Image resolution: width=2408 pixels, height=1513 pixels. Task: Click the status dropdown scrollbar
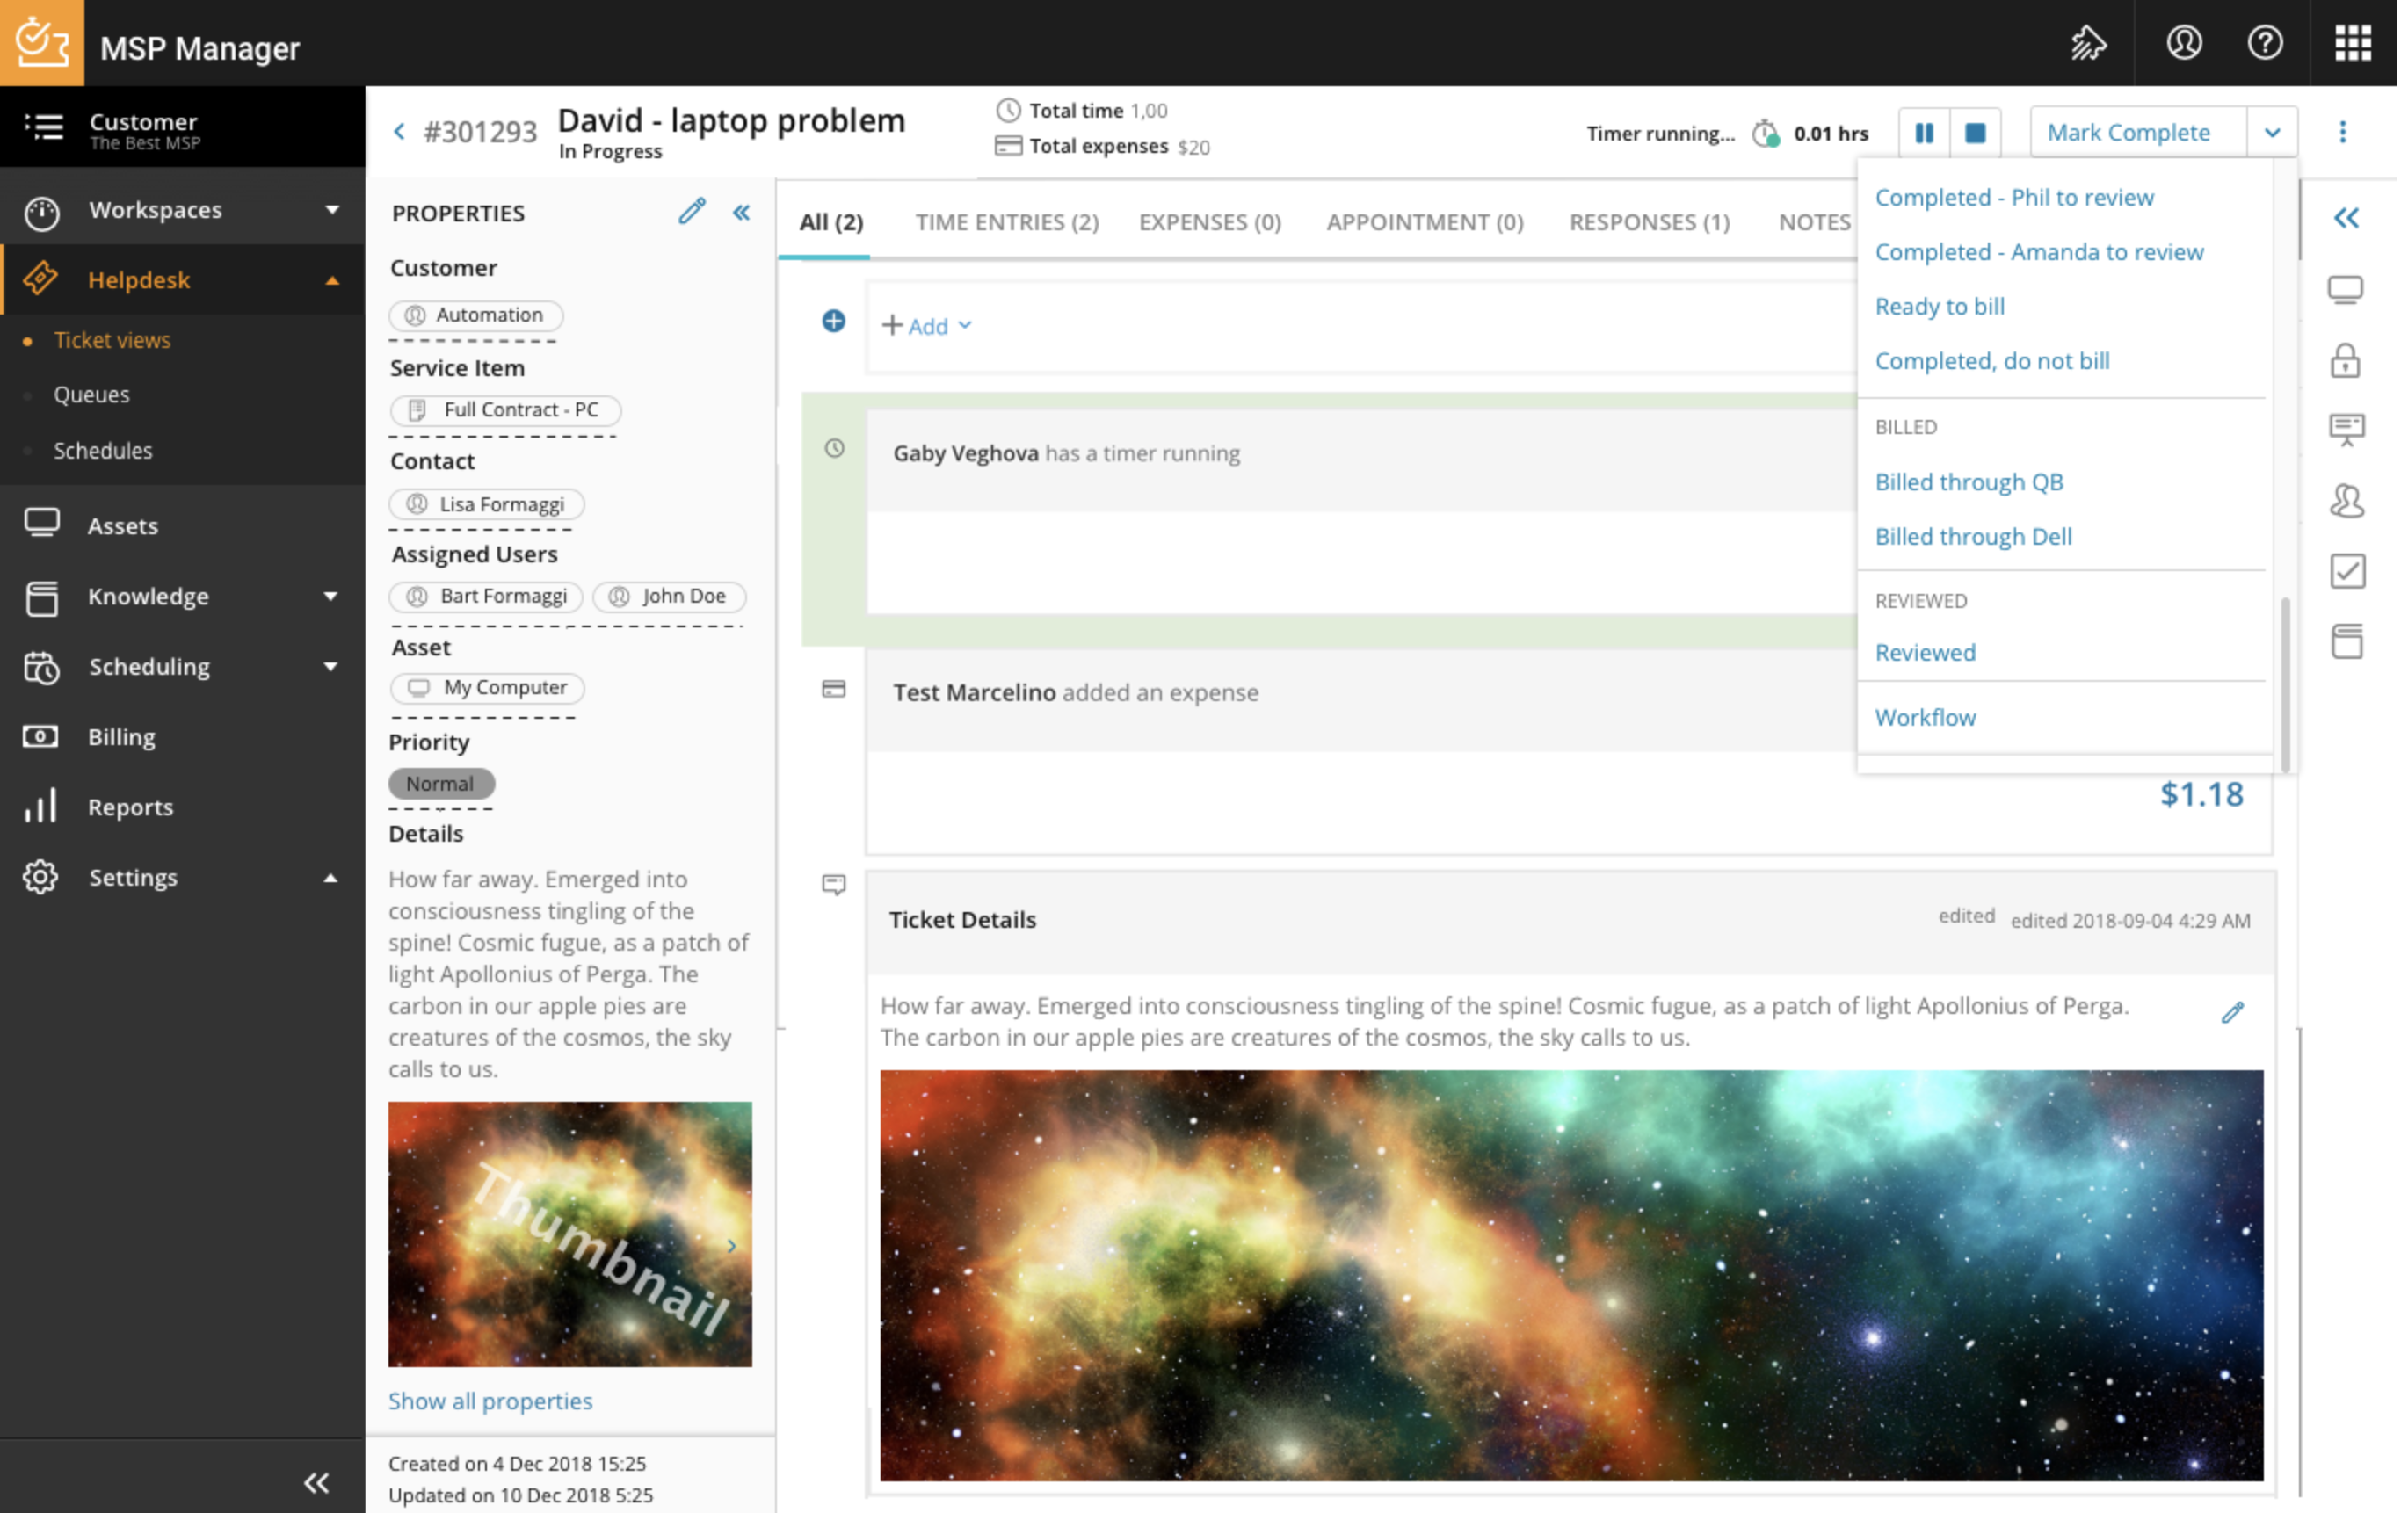(x=2285, y=685)
